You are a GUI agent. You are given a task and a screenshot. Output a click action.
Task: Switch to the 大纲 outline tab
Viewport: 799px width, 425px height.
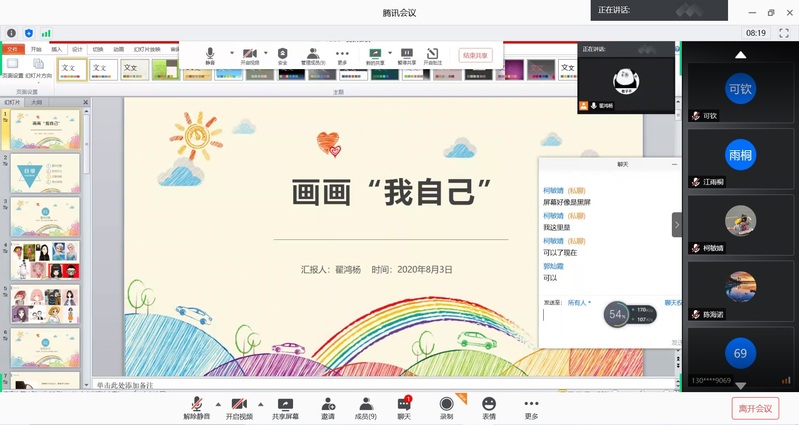pos(36,102)
